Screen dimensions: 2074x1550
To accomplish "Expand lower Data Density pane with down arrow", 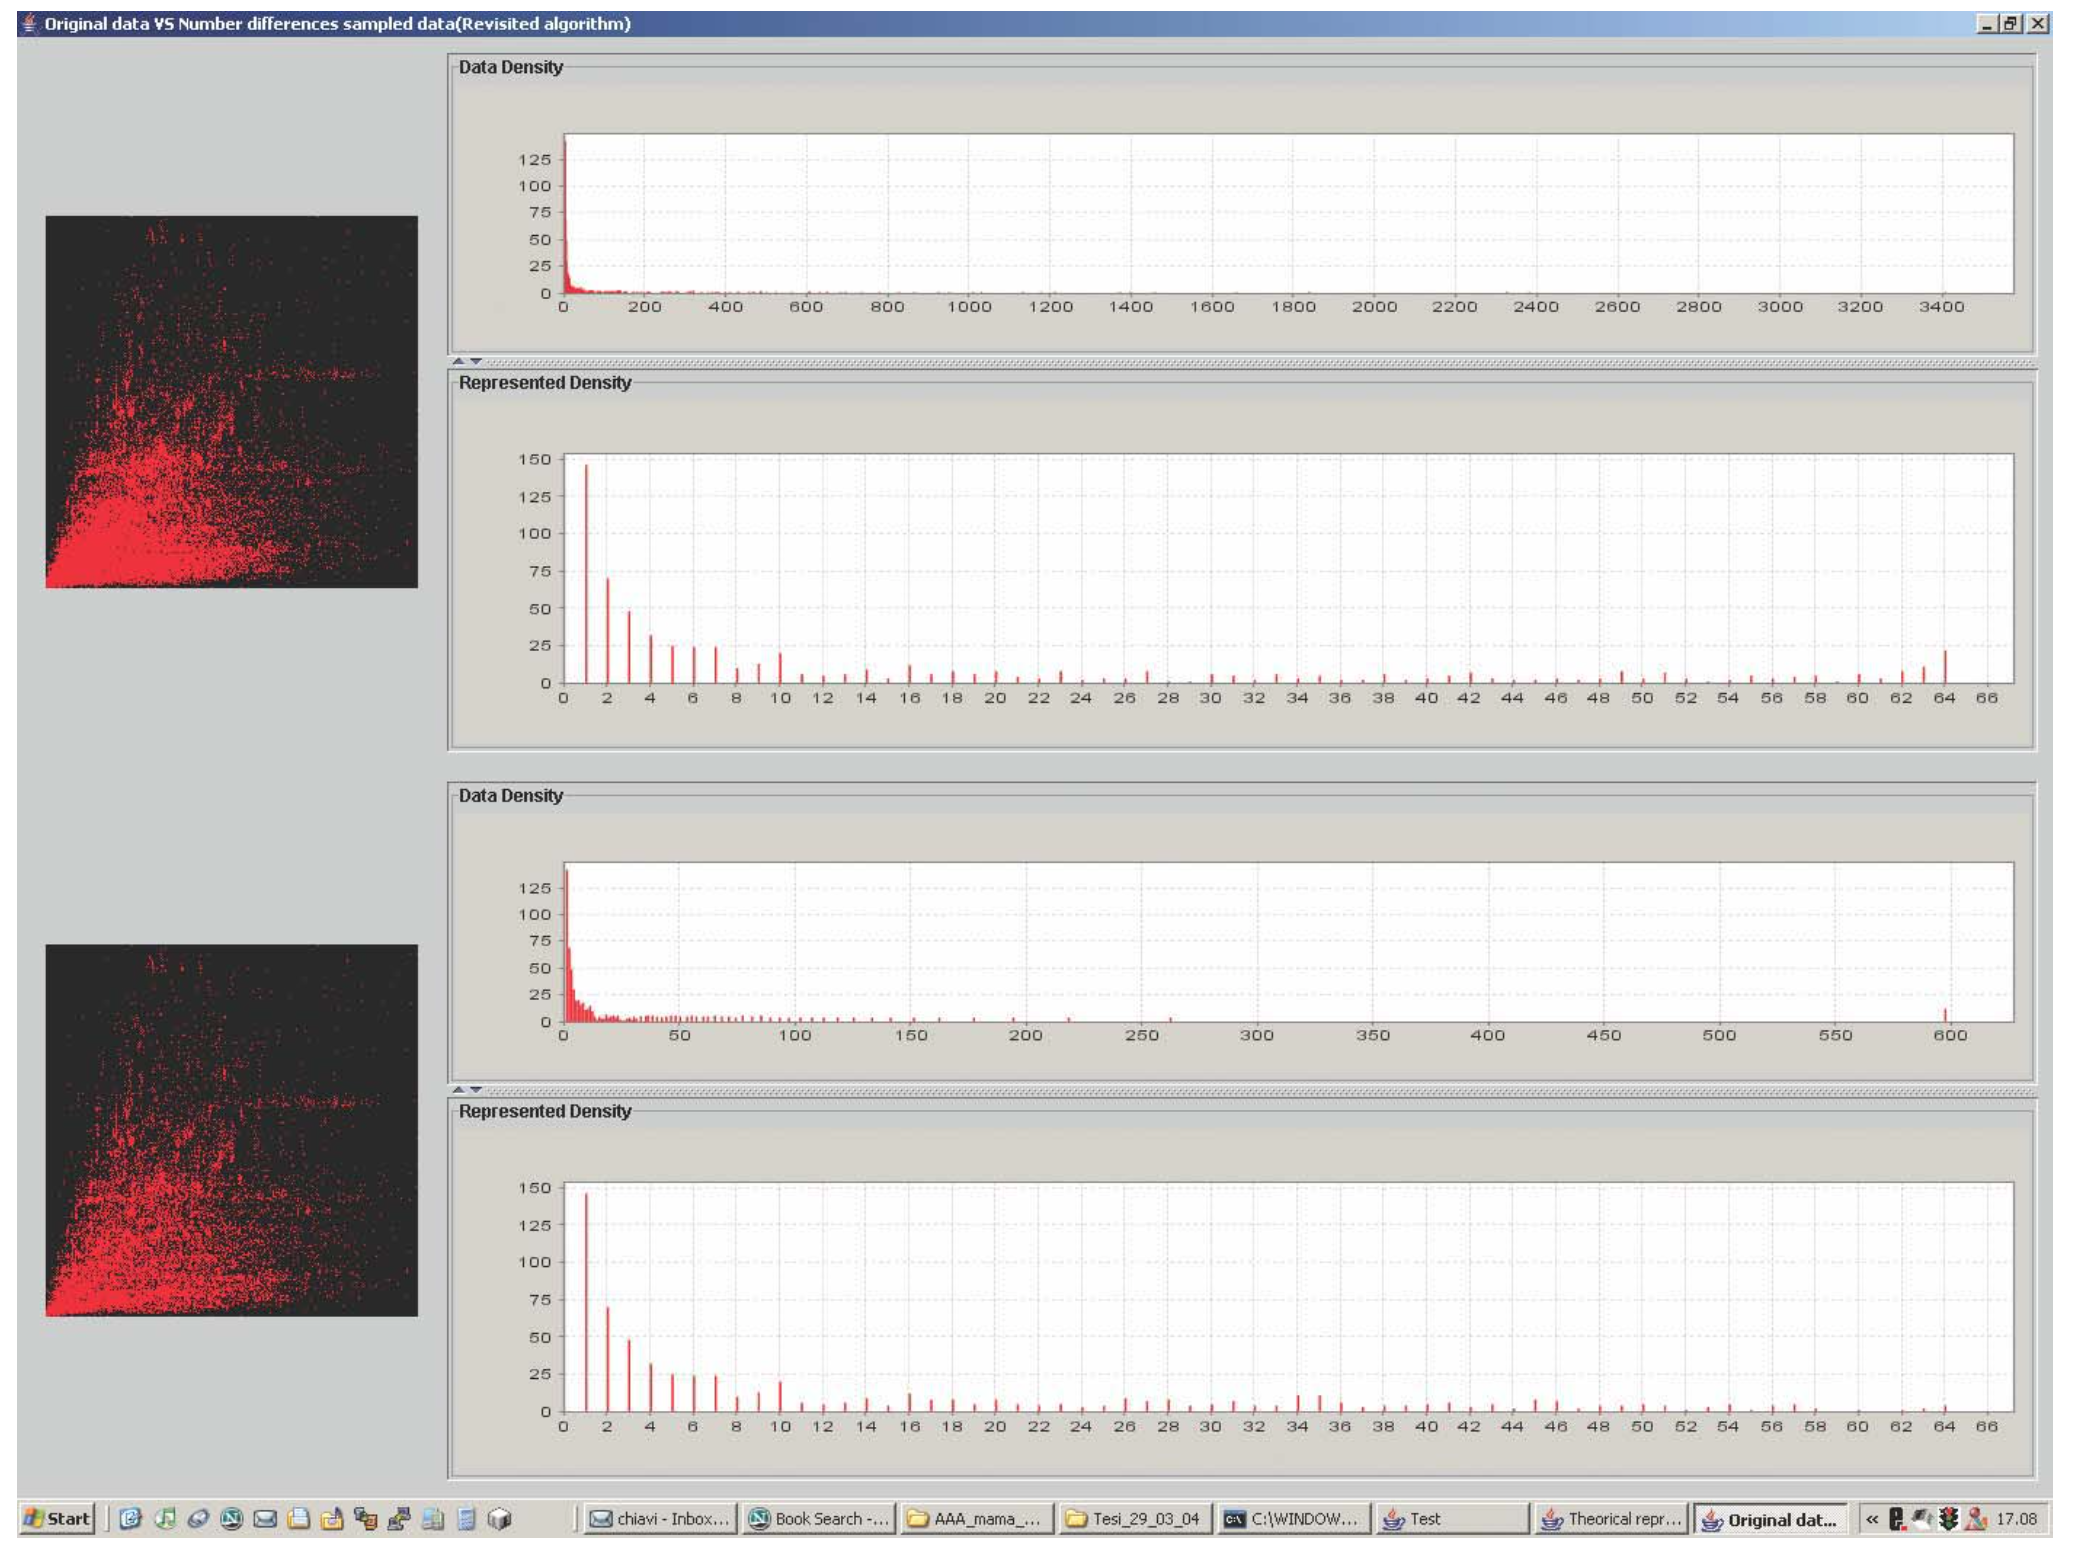I will [476, 1089].
